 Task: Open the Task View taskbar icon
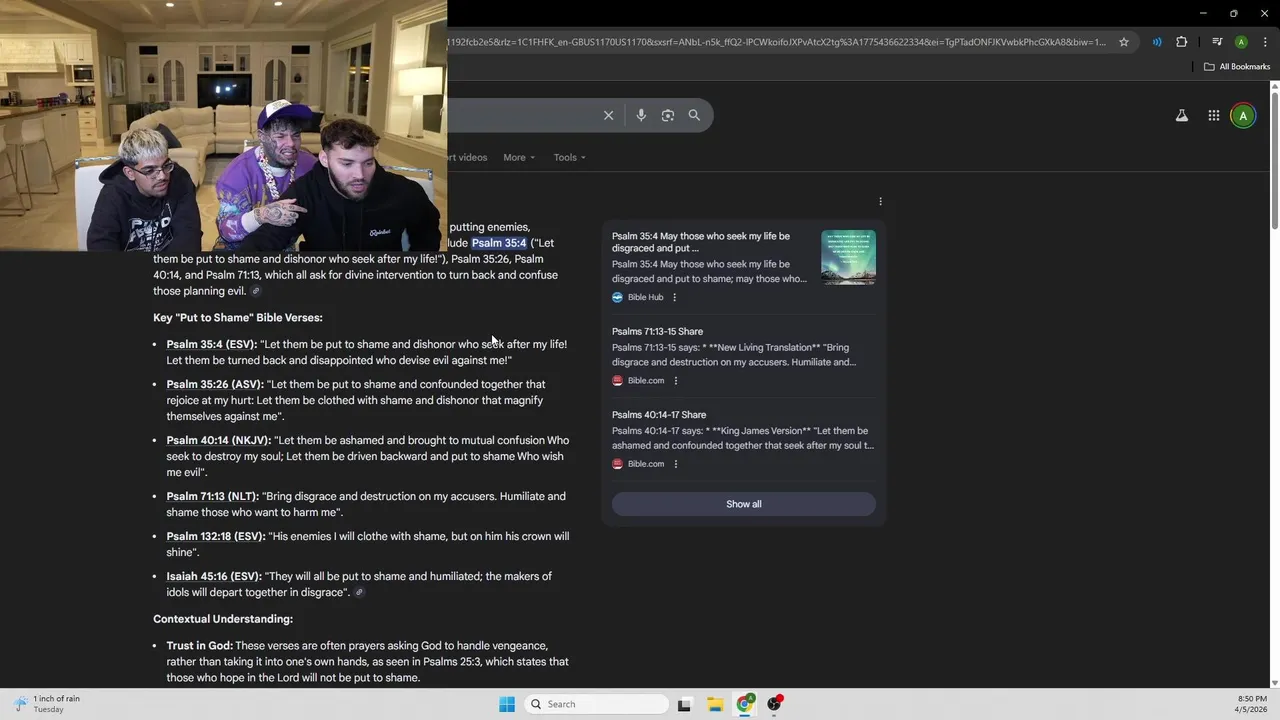(684, 704)
